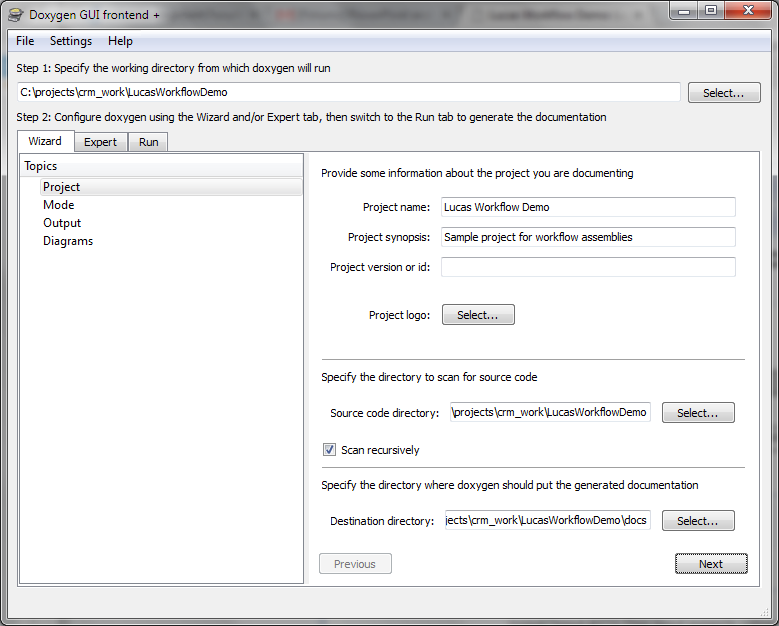Image resolution: width=779 pixels, height=626 pixels.
Task: Click the working directory input field
Action: click(x=349, y=92)
